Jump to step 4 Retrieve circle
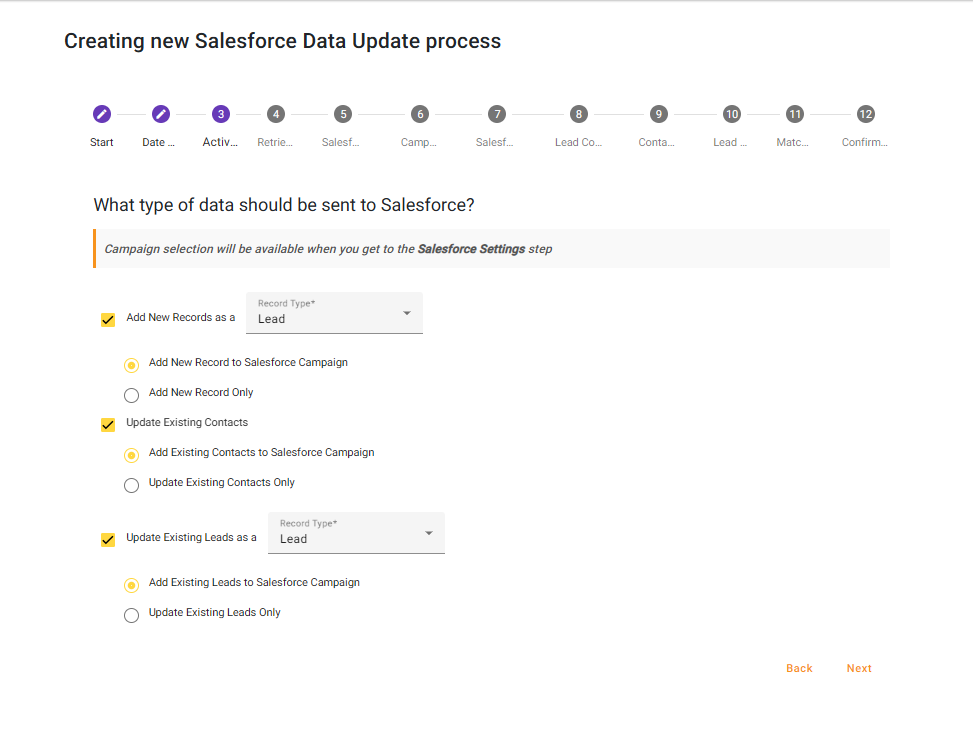This screenshot has width=973, height=736. (276, 114)
